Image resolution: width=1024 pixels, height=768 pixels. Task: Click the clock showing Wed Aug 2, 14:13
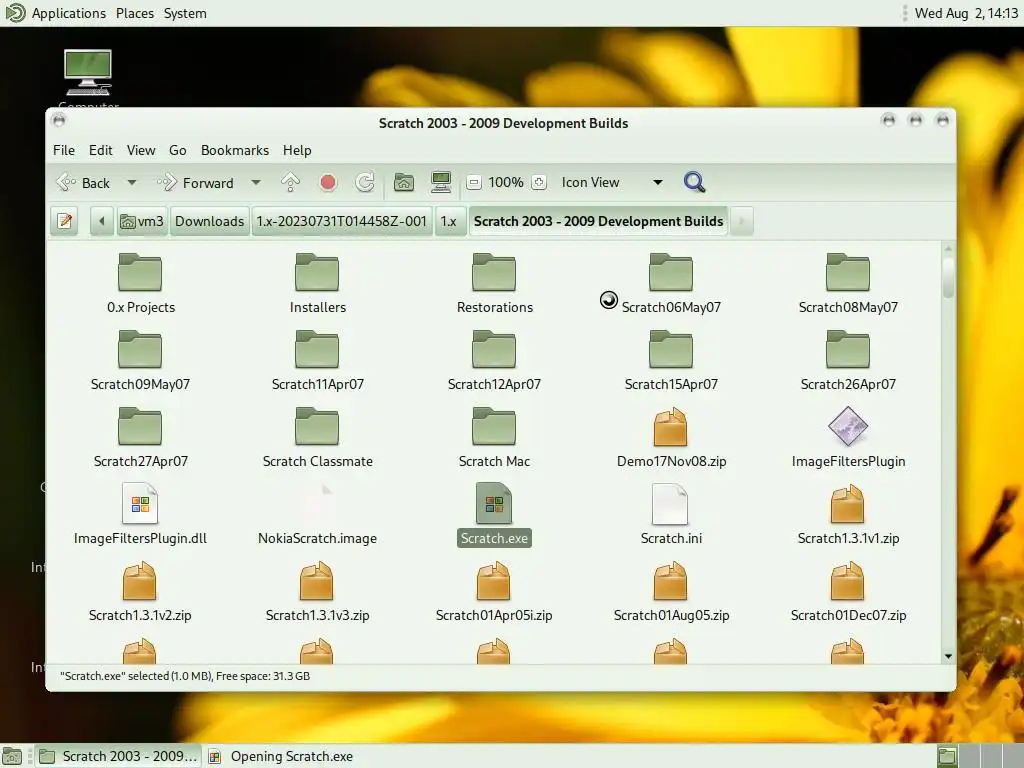click(966, 13)
